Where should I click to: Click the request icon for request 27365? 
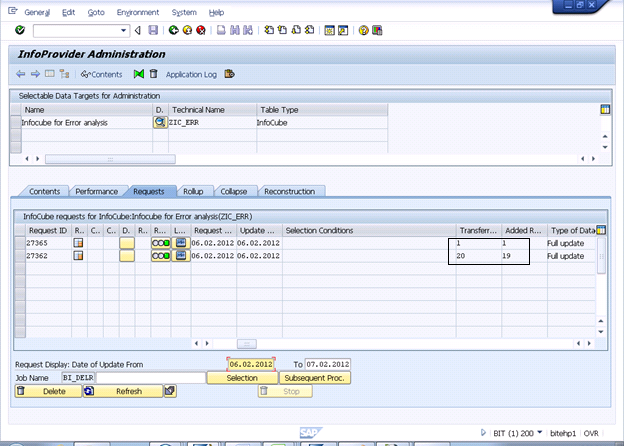coord(78,243)
